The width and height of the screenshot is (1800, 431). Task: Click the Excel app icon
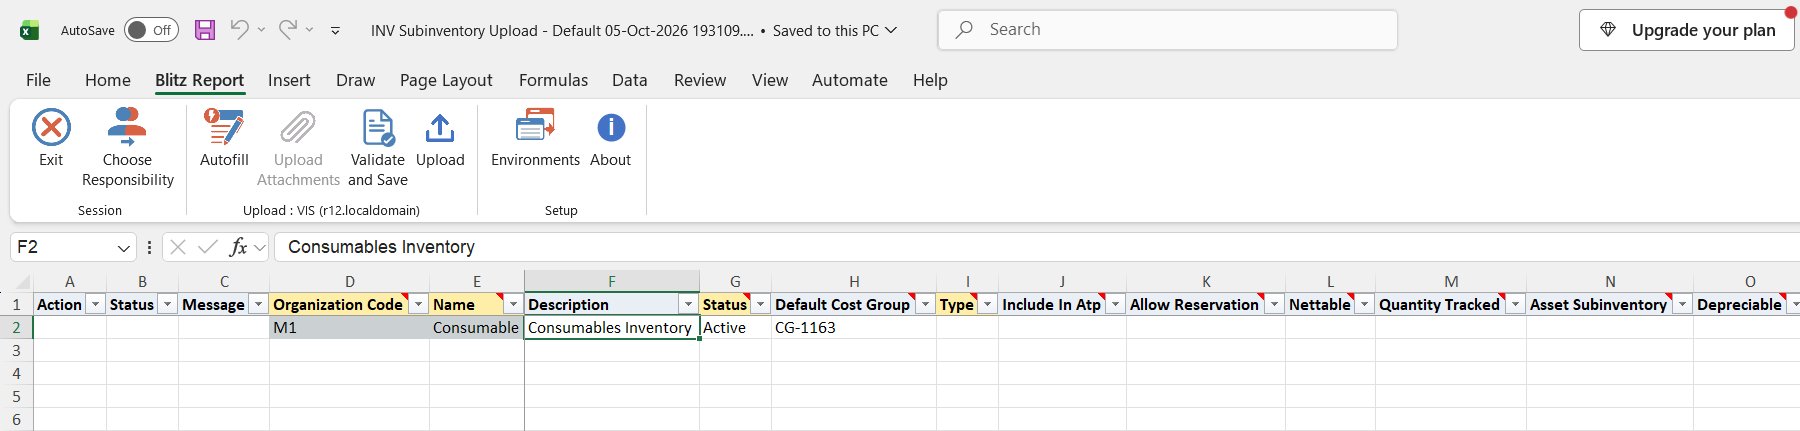point(29,30)
